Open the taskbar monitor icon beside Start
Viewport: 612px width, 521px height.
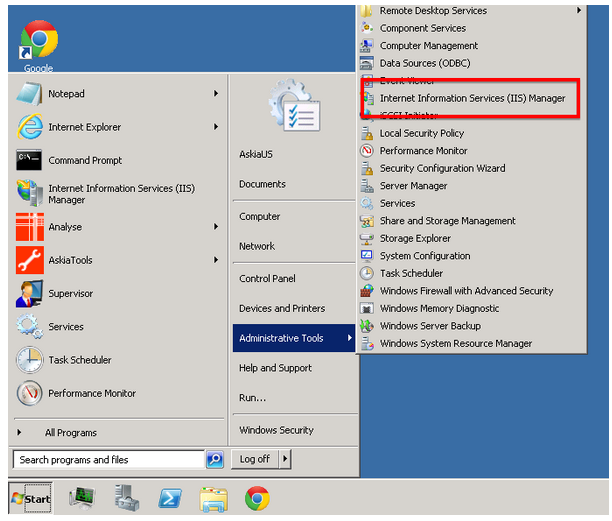(82, 498)
